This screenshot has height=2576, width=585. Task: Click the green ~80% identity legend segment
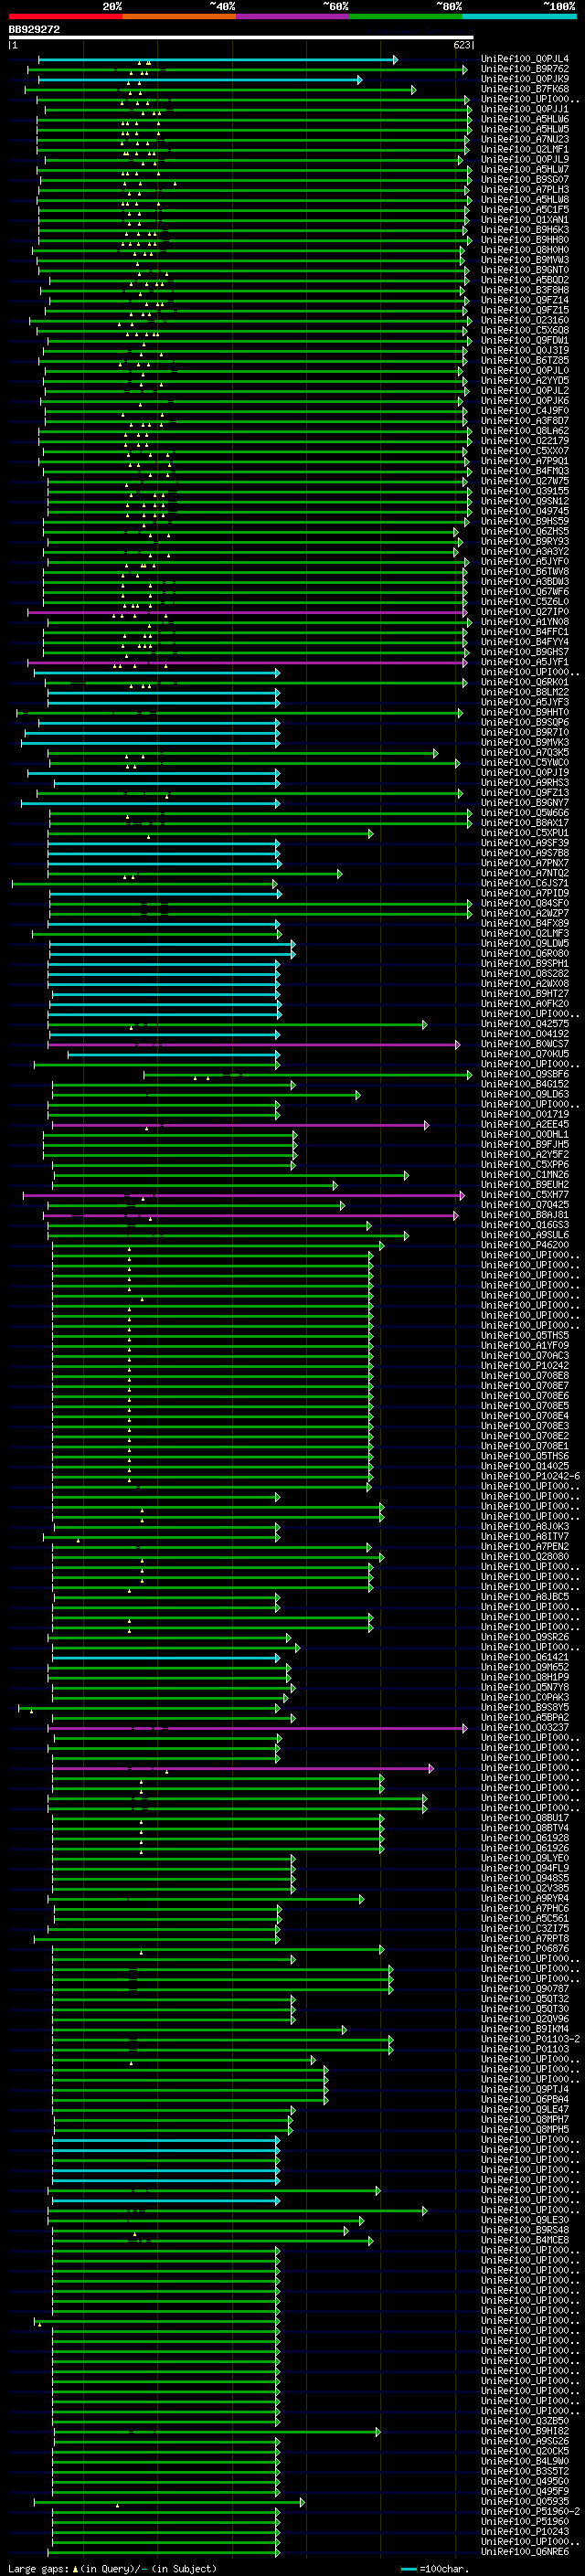click(x=406, y=16)
